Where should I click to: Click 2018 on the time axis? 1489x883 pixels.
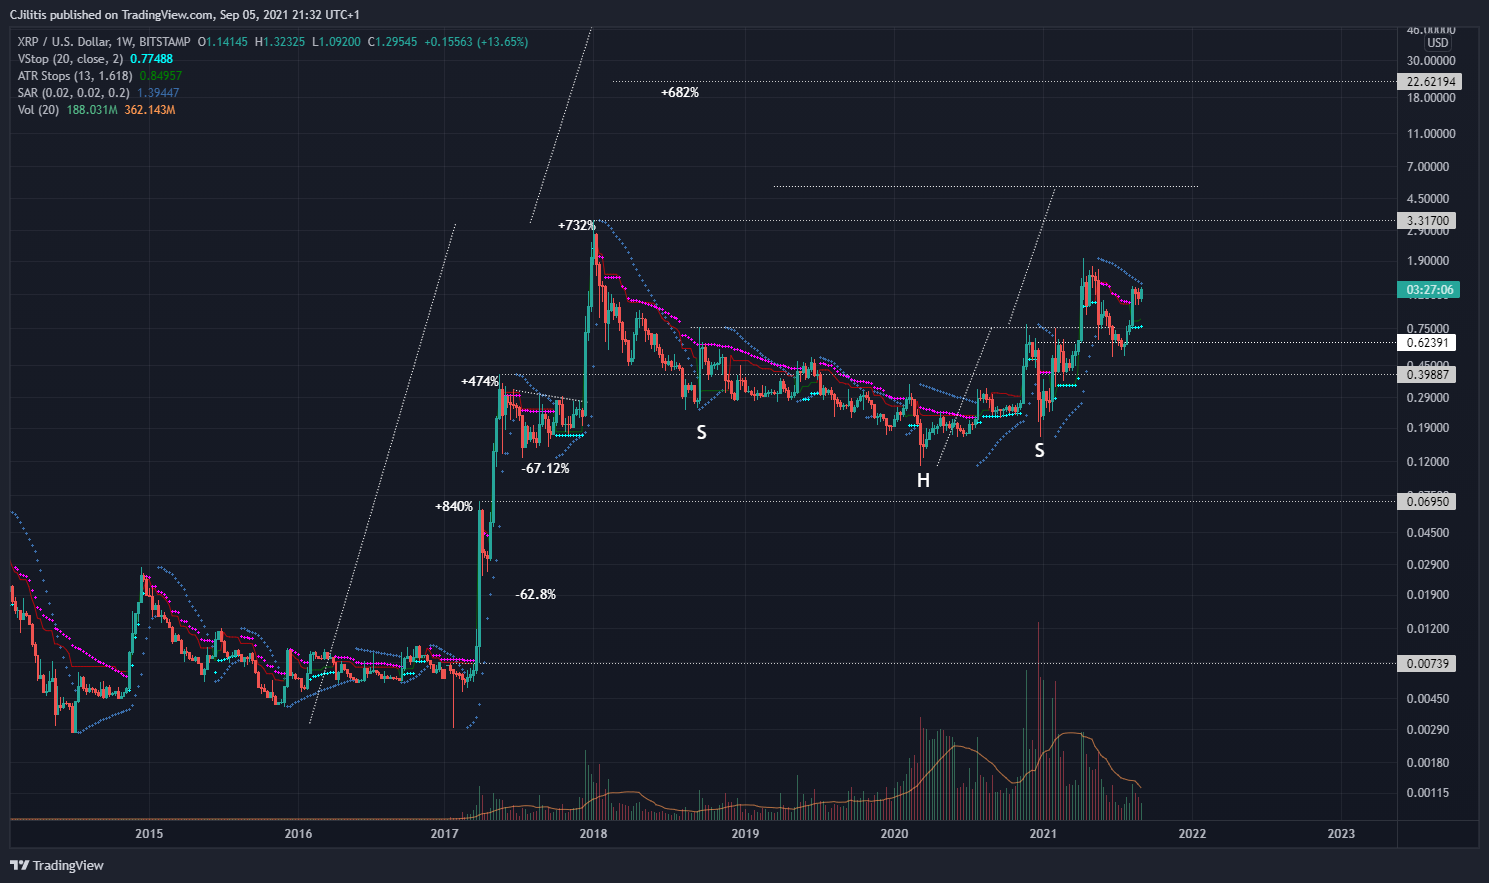coord(593,834)
